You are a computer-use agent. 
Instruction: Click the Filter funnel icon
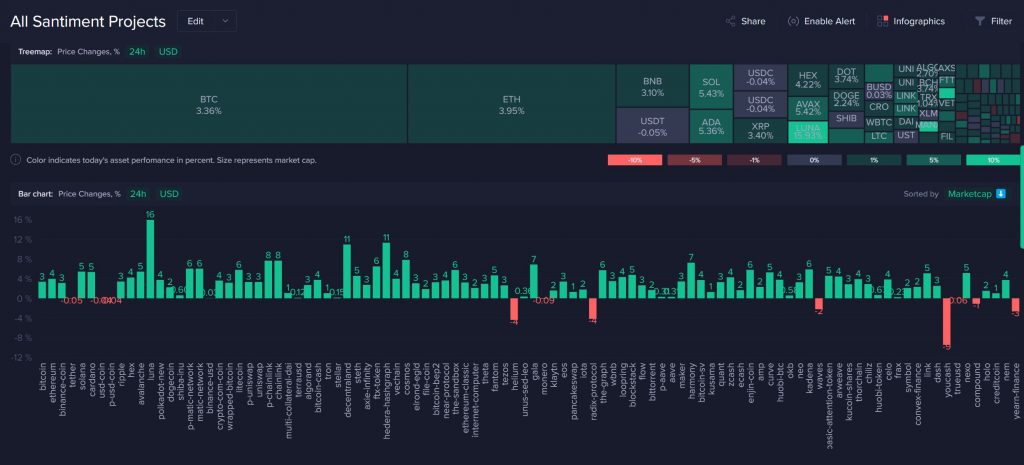click(x=979, y=21)
